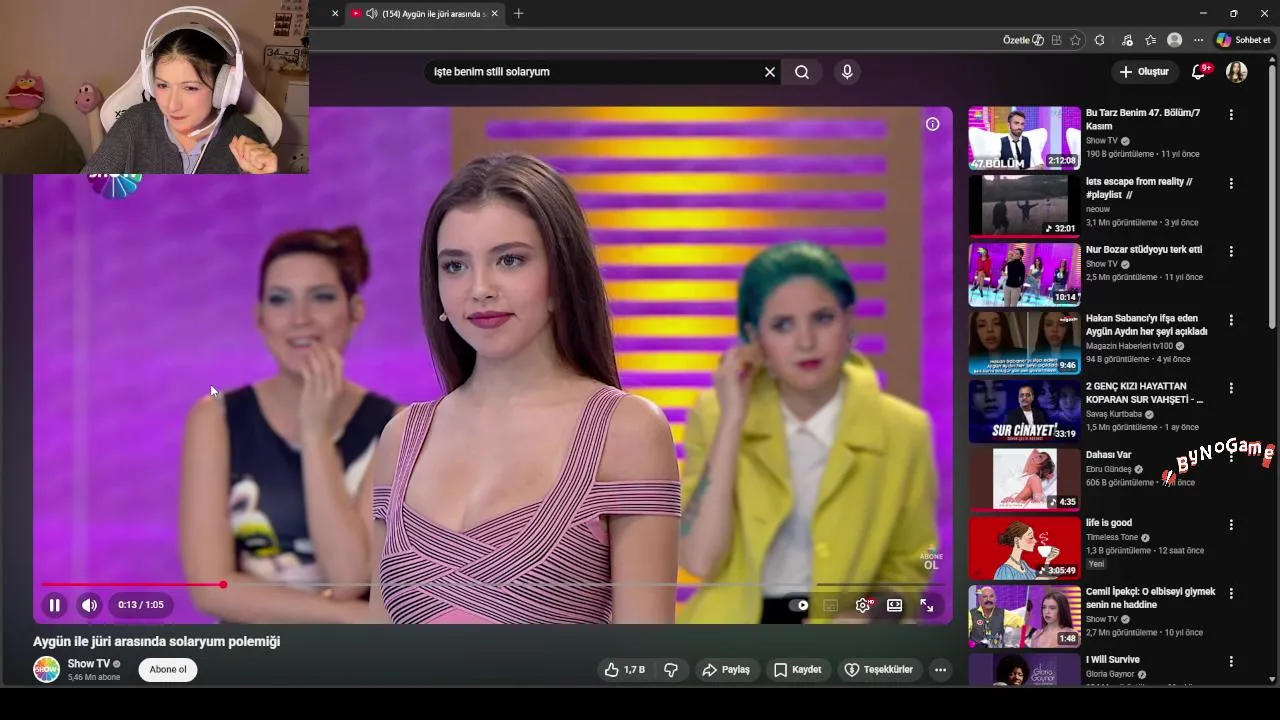Mute the video with the speaker icon
This screenshot has height=720, width=1280.
90,605
